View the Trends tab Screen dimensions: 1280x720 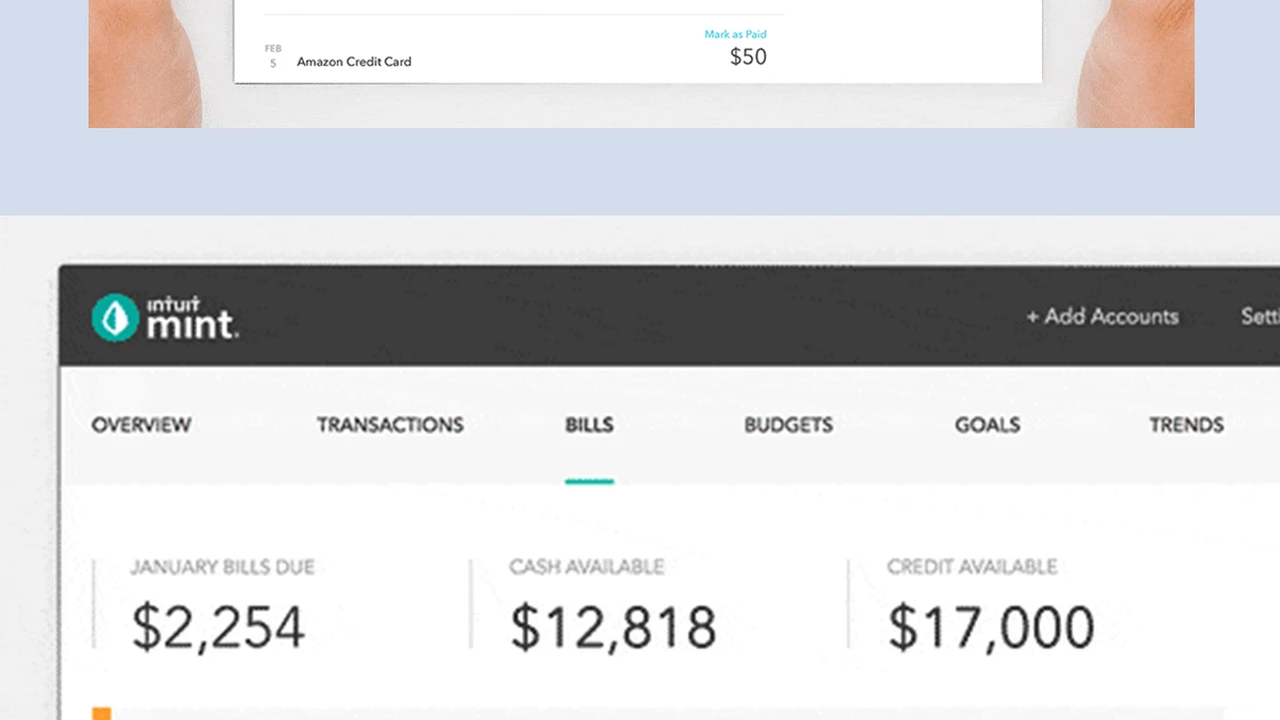[1186, 425]
